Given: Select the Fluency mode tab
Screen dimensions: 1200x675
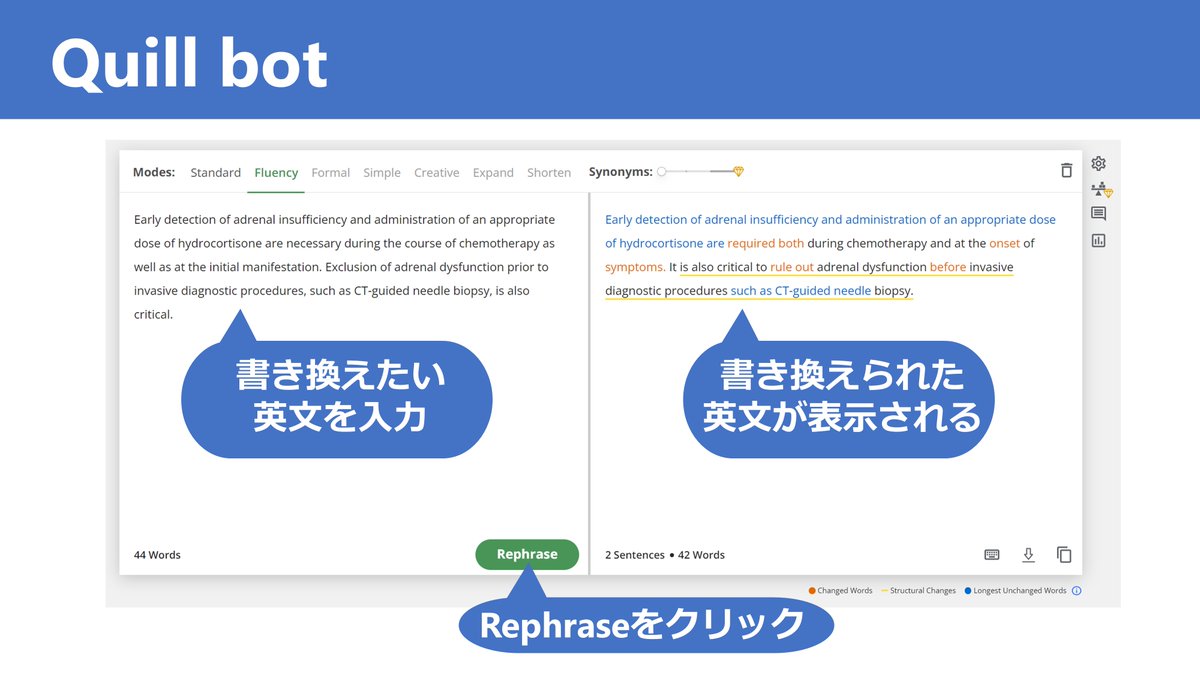Looking at the screenshot, I should coord(276,172).
